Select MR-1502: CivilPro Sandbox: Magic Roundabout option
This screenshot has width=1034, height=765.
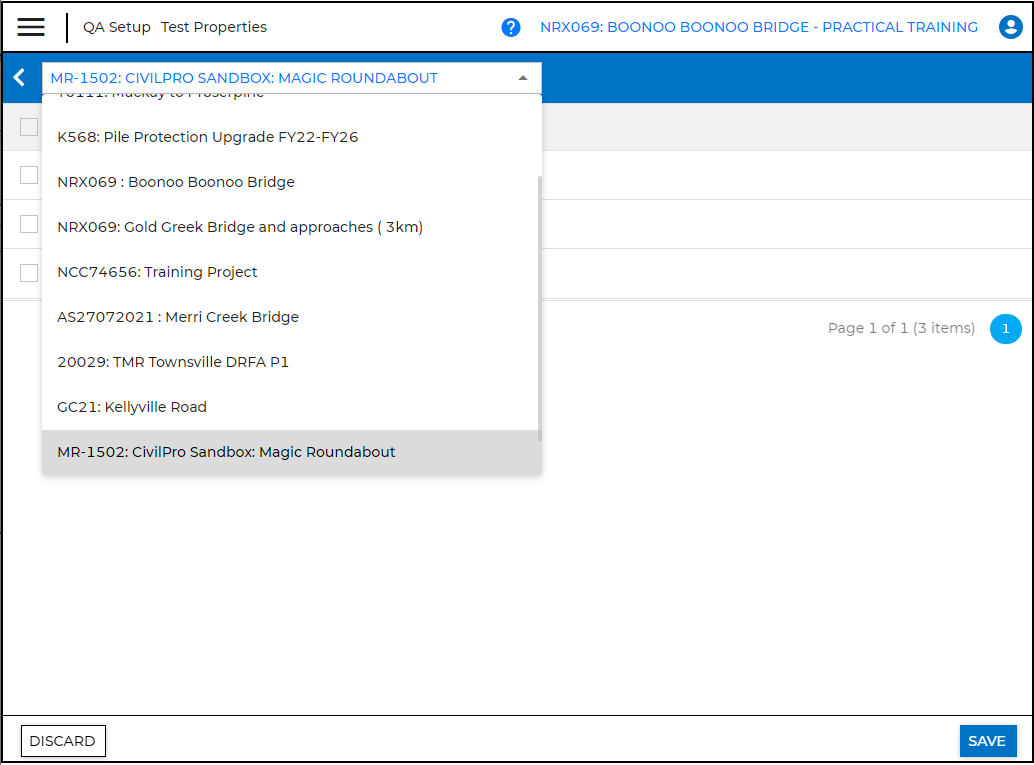click(x=291, y=452)
